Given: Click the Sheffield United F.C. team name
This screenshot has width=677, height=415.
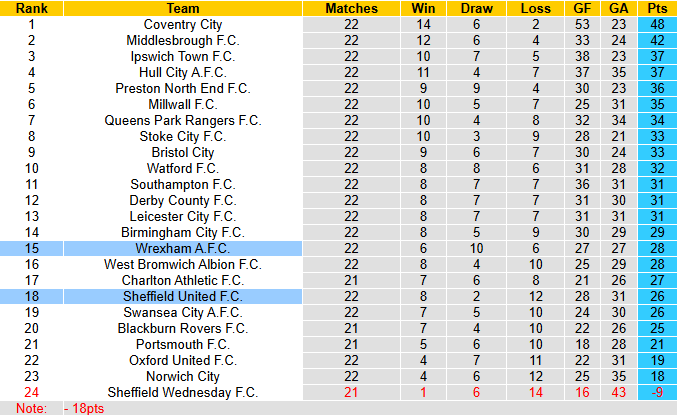Looking at the screenshot, I should [182, 297].
